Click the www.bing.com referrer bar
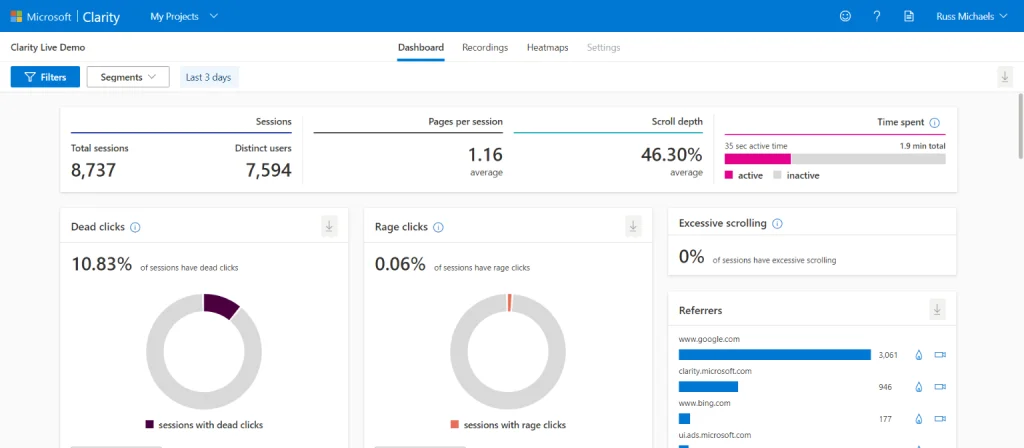Image resolution: width=1024 pixels, height=448 pixels. [x=684, y=419]
